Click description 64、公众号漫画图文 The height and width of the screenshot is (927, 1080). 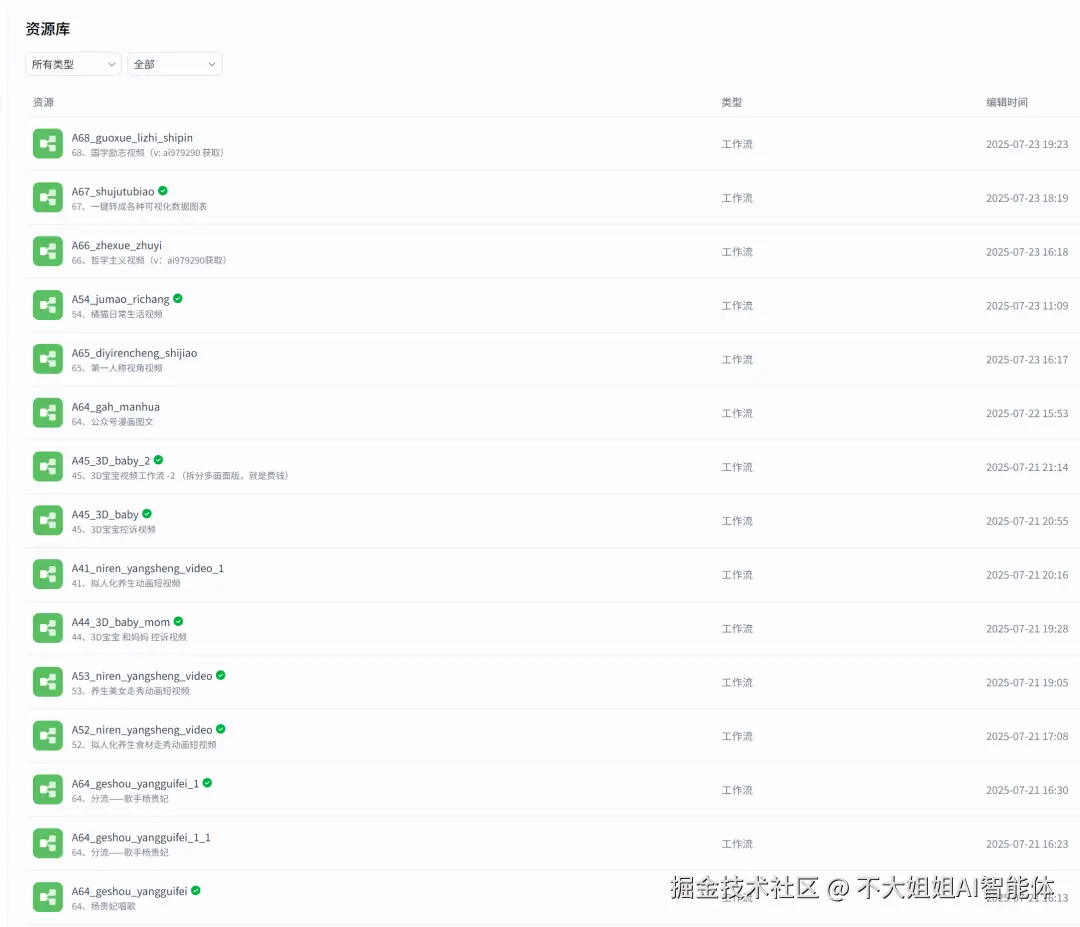coord(112,421)
